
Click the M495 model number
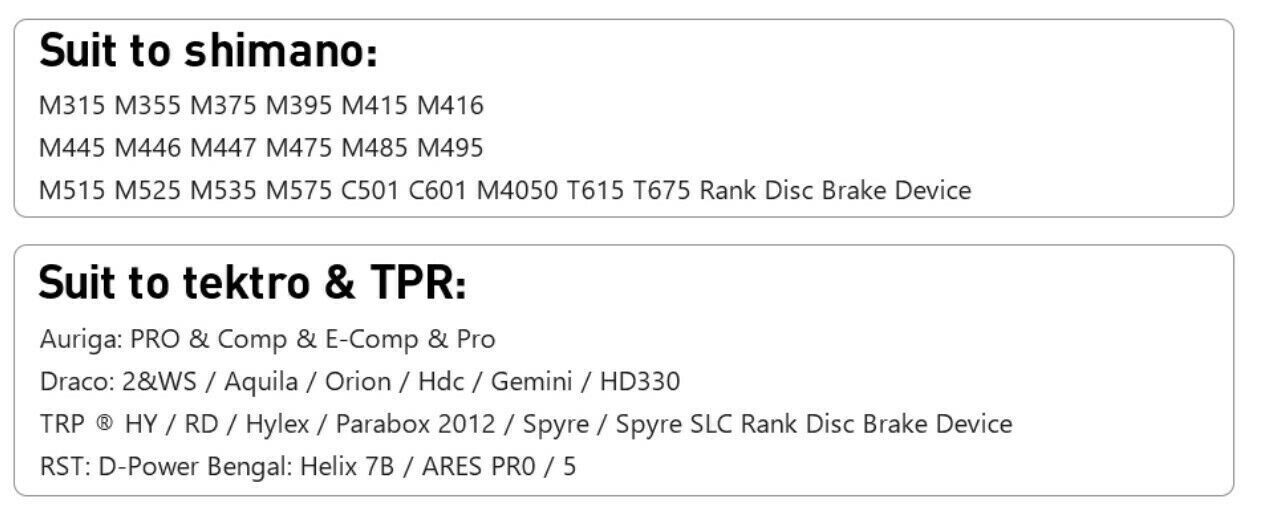pyautogui.click(x=450, y=148)
